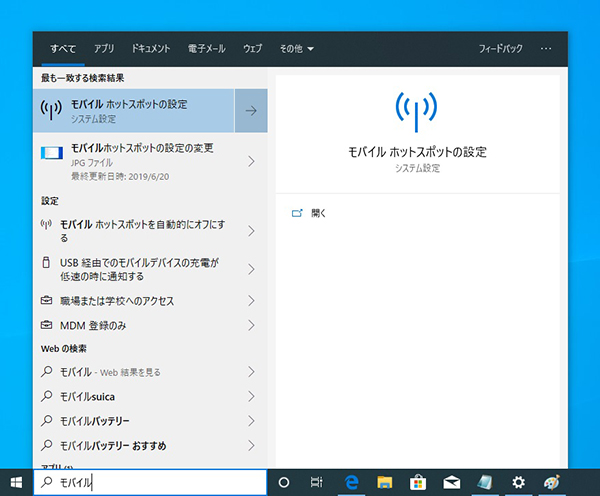Expand chevron beside モバイルsuica web suggestion
The width and height of the screenshot is (600, 496).
(250, 396)
